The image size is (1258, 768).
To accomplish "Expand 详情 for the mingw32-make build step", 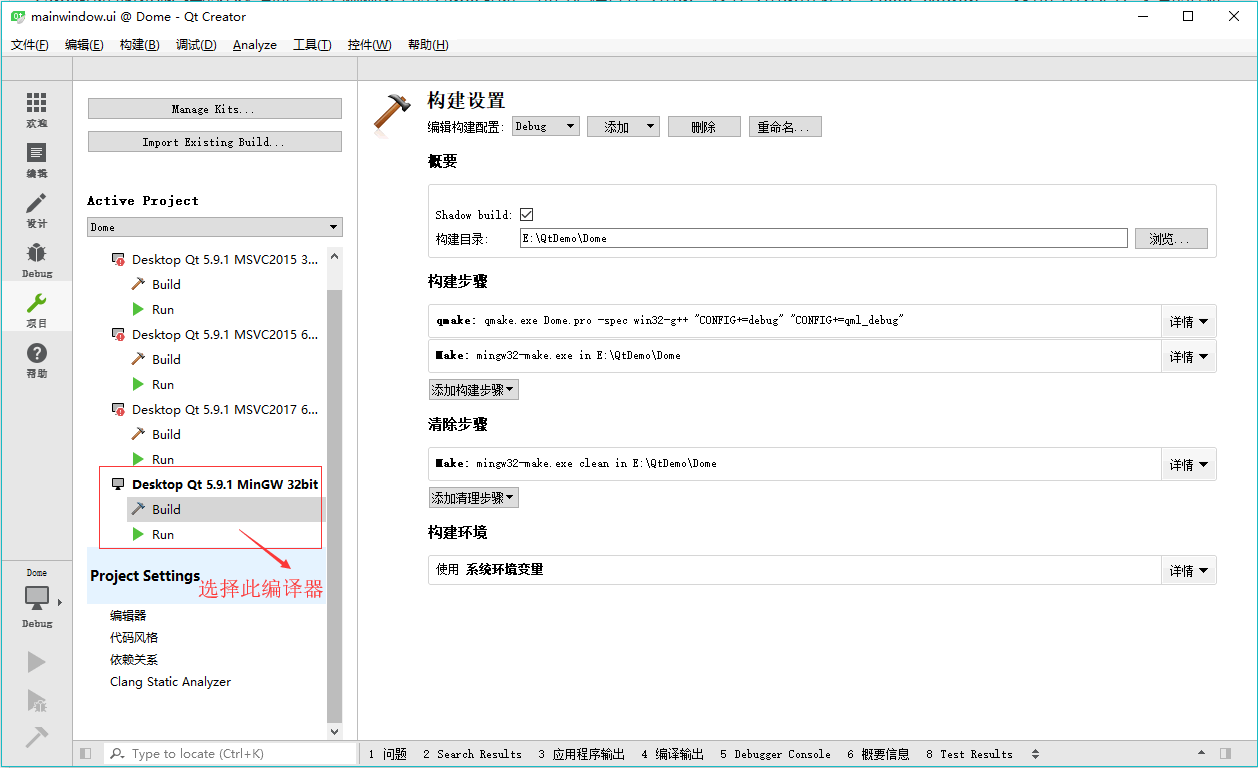I will (x=1189, y=356).
